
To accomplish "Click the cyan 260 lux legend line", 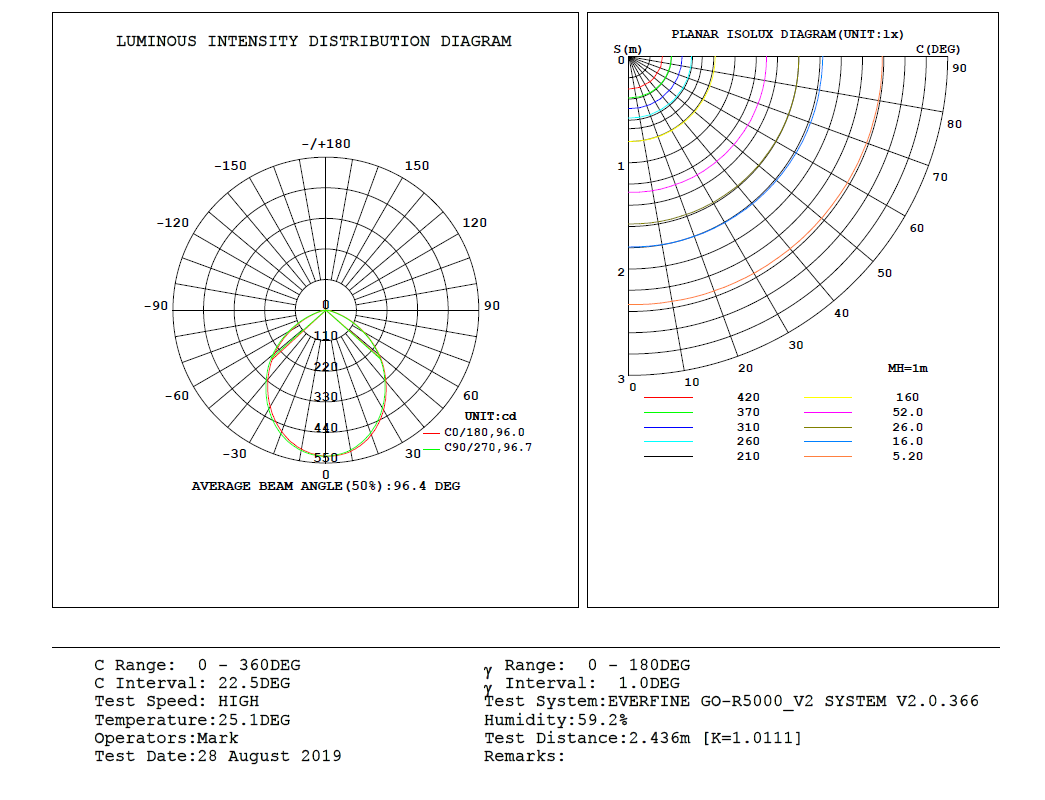I will (668, 441).
